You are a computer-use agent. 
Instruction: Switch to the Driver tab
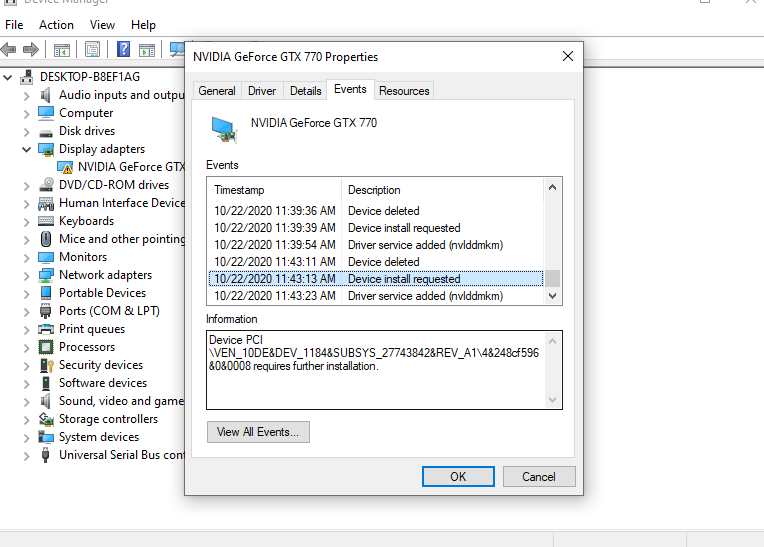click(262, 91)
